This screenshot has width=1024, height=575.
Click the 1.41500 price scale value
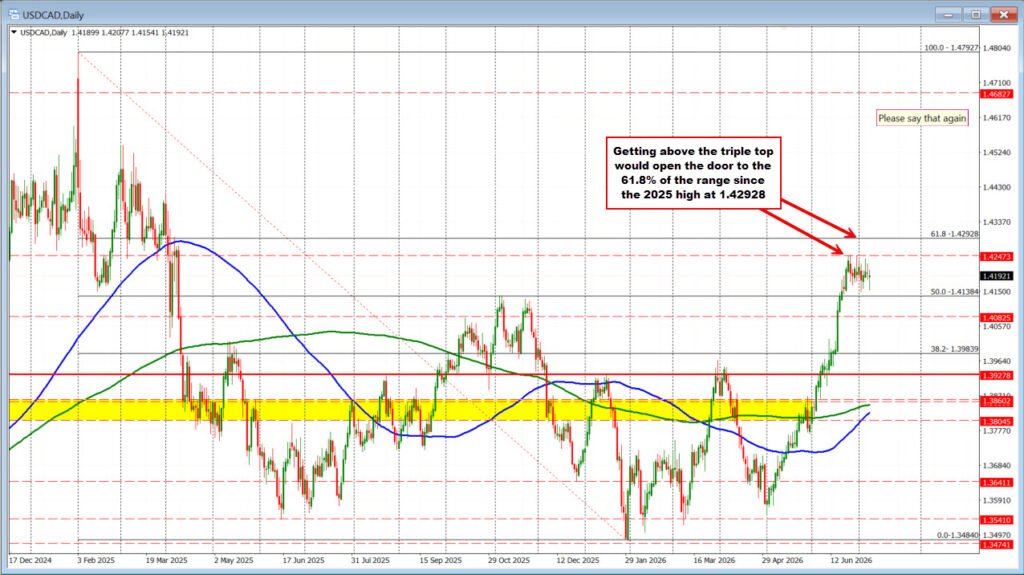tap(997, 291)
